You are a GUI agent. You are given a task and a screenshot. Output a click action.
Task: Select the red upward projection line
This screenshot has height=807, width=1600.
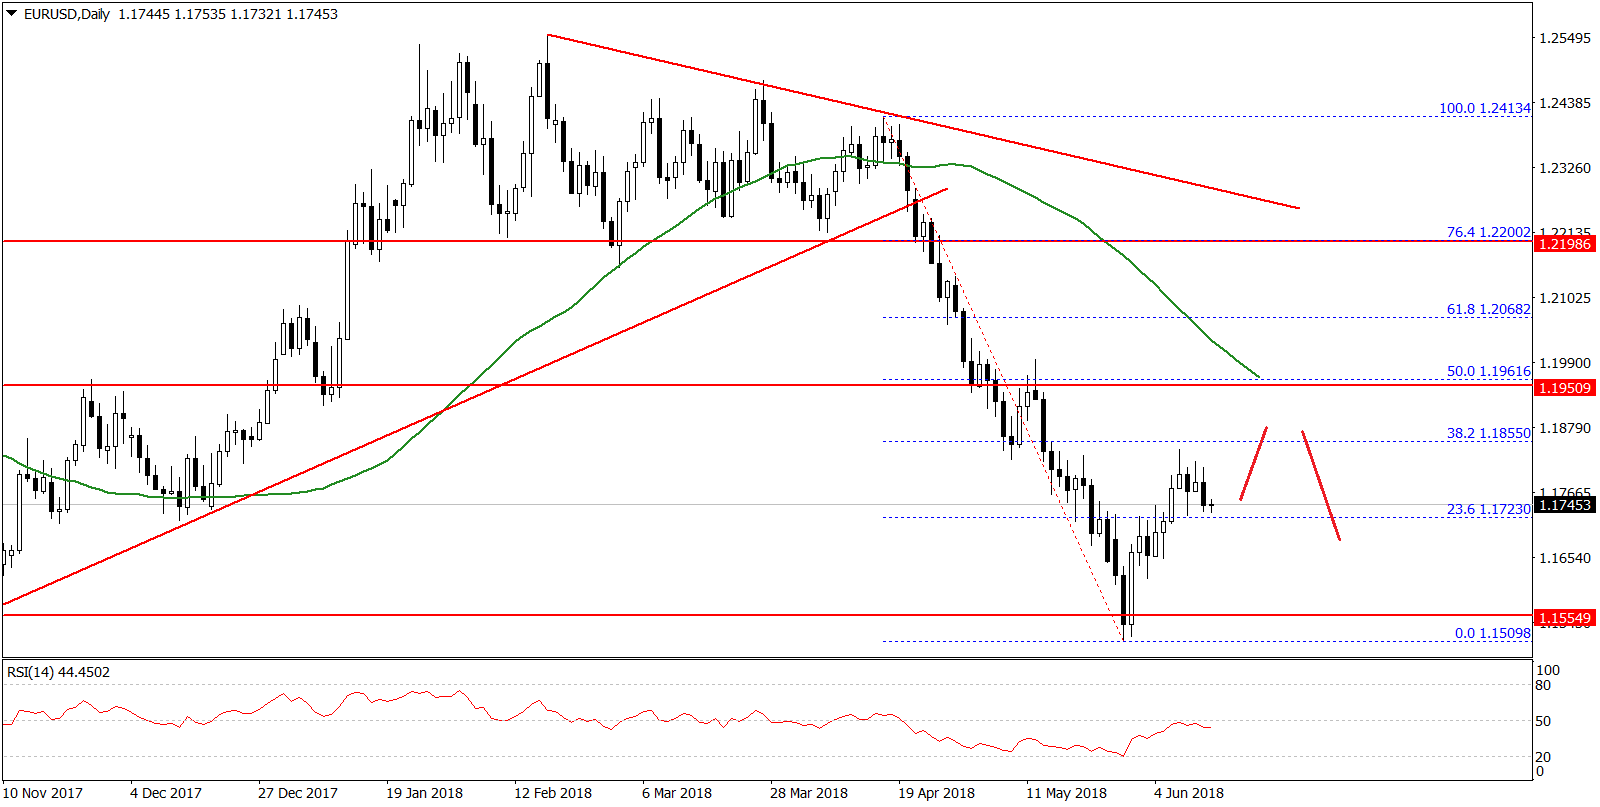click(1254, 463)
